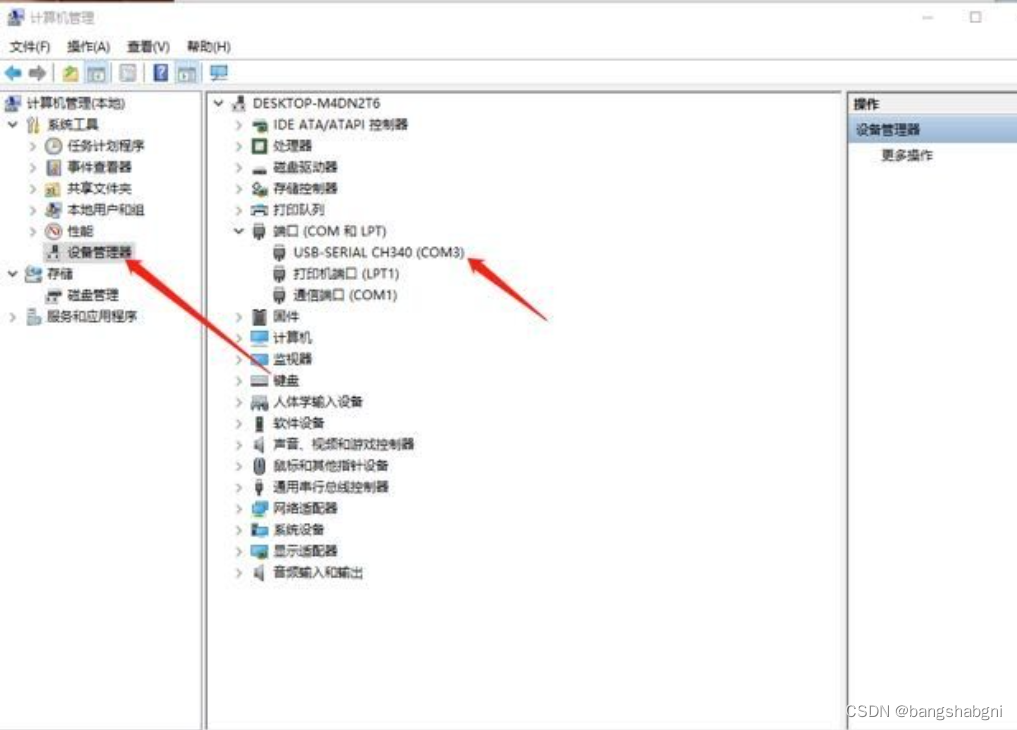Click the 磁盘管理 icon in left tree
Screen dimensions: 1017x730
(x=53, y=296)
